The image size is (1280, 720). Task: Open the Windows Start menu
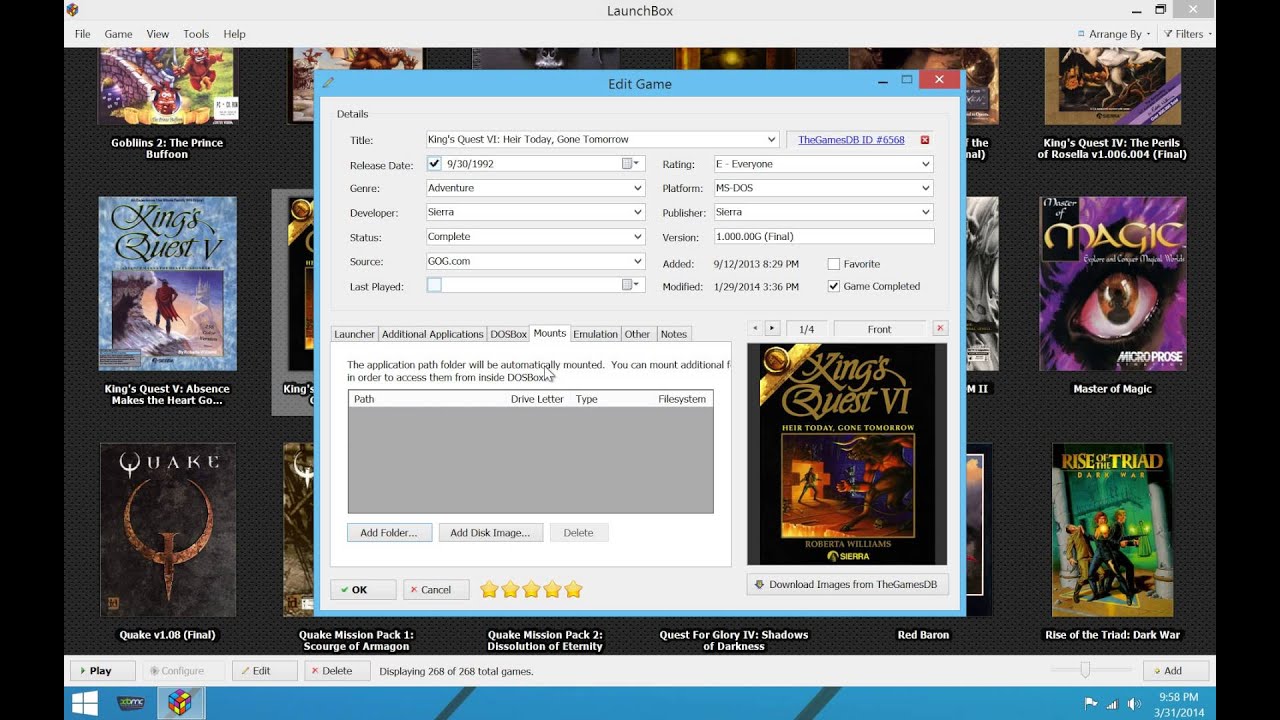click(86, 703)
